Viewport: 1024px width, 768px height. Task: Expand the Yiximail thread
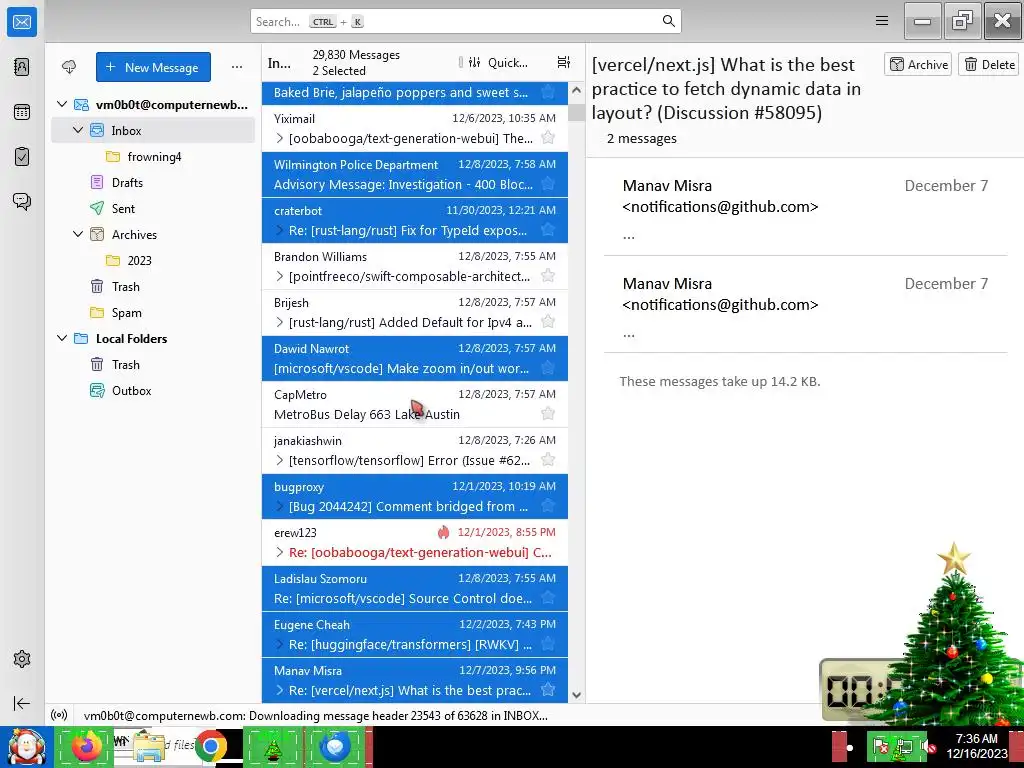(280, 138)
